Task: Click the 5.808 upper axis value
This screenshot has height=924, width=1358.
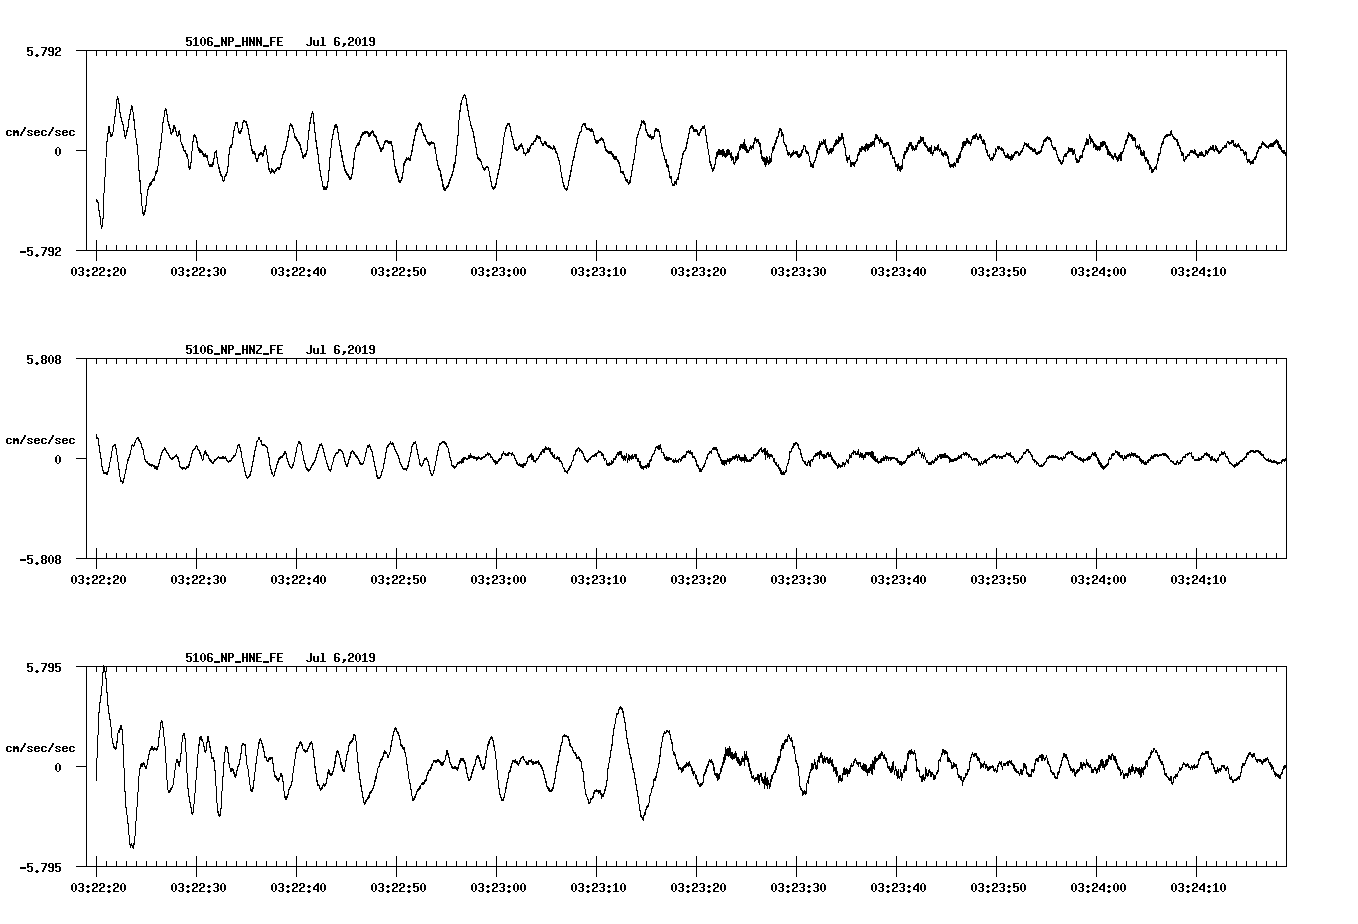Action: coord(44,359)
